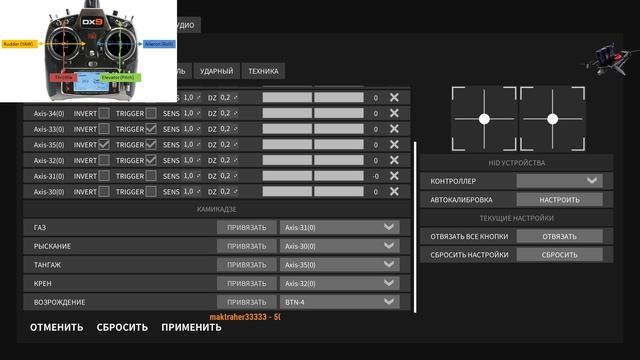Click left value bar of Axis-30(0)
The image size is (640, 360).
tap(287, 191)
